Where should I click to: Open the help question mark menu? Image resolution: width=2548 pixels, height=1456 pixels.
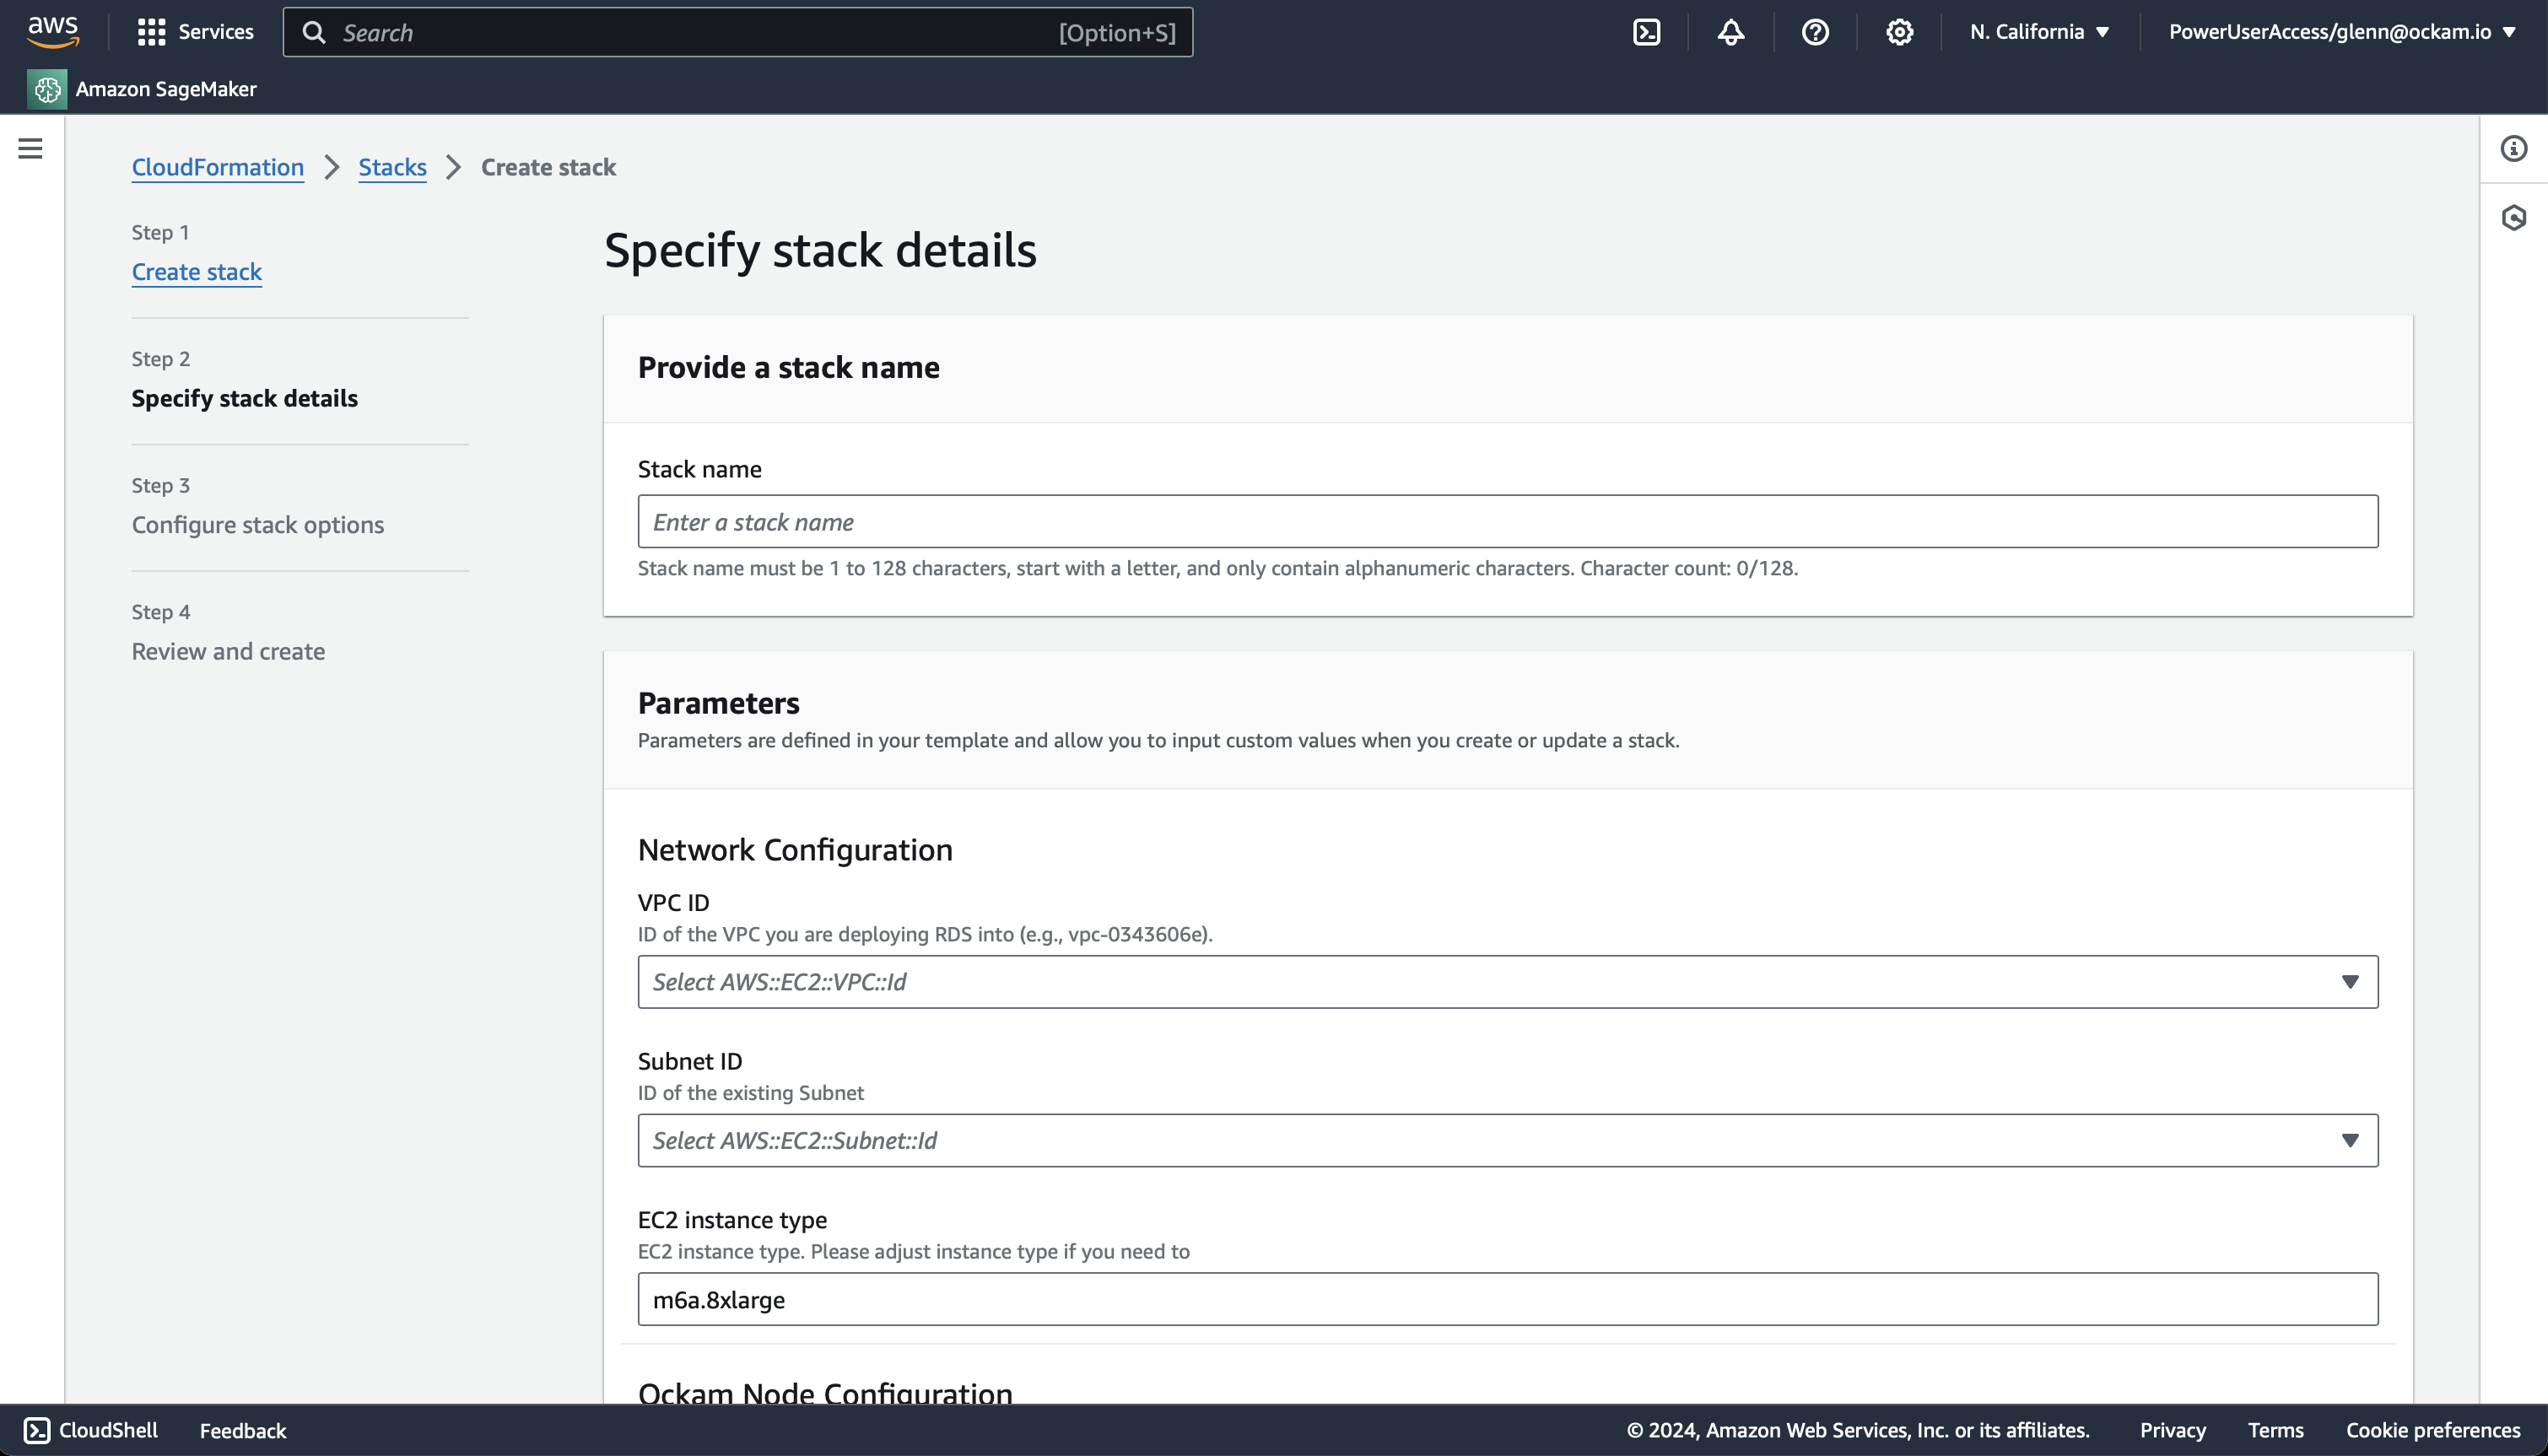(x=1814, y=32)
